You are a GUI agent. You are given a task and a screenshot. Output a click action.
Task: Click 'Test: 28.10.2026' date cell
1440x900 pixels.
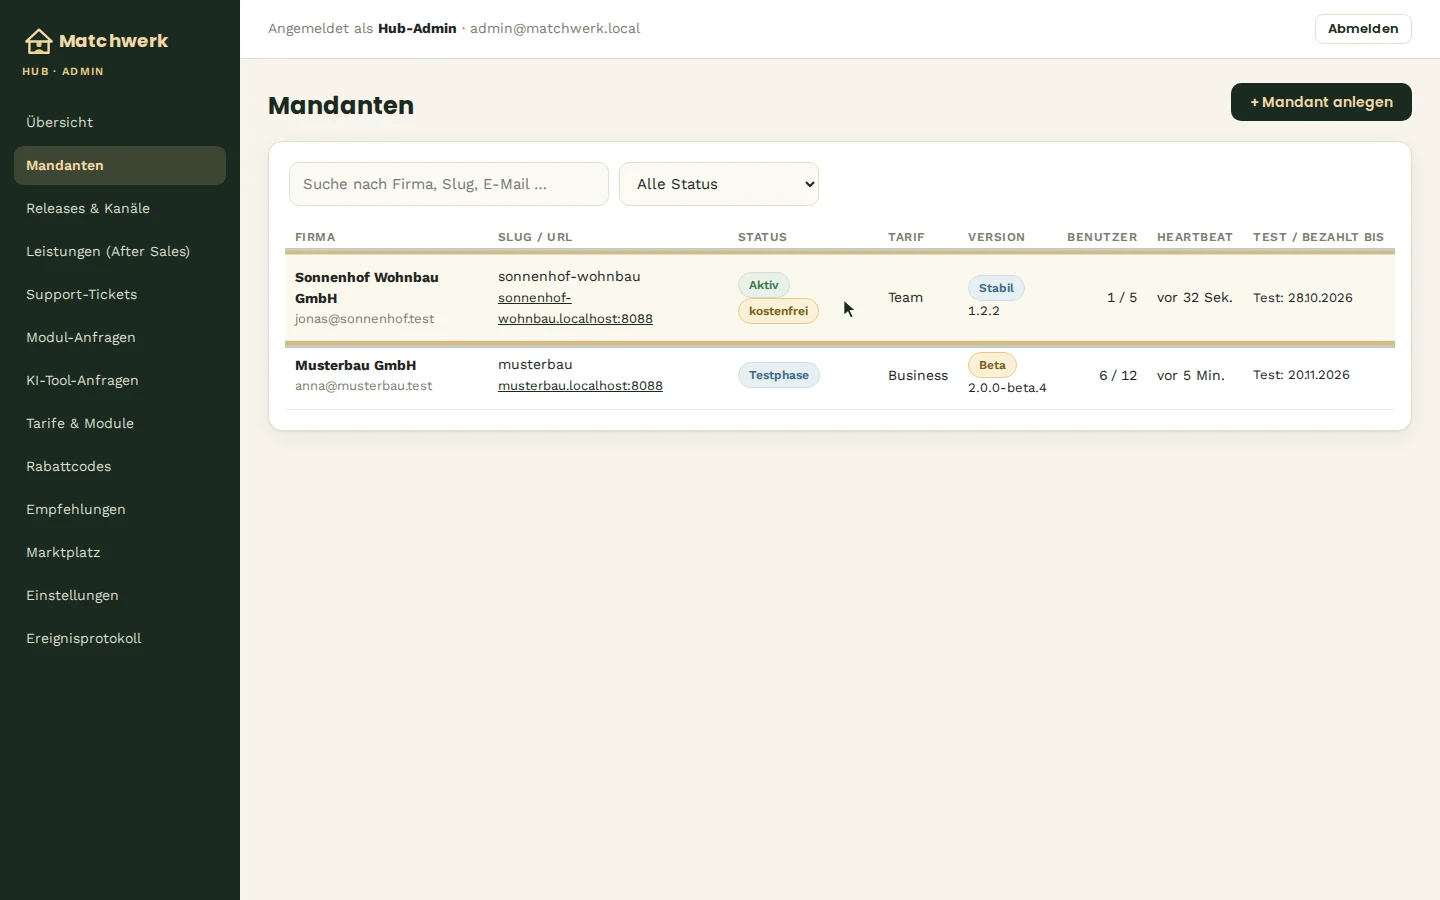1303,298
